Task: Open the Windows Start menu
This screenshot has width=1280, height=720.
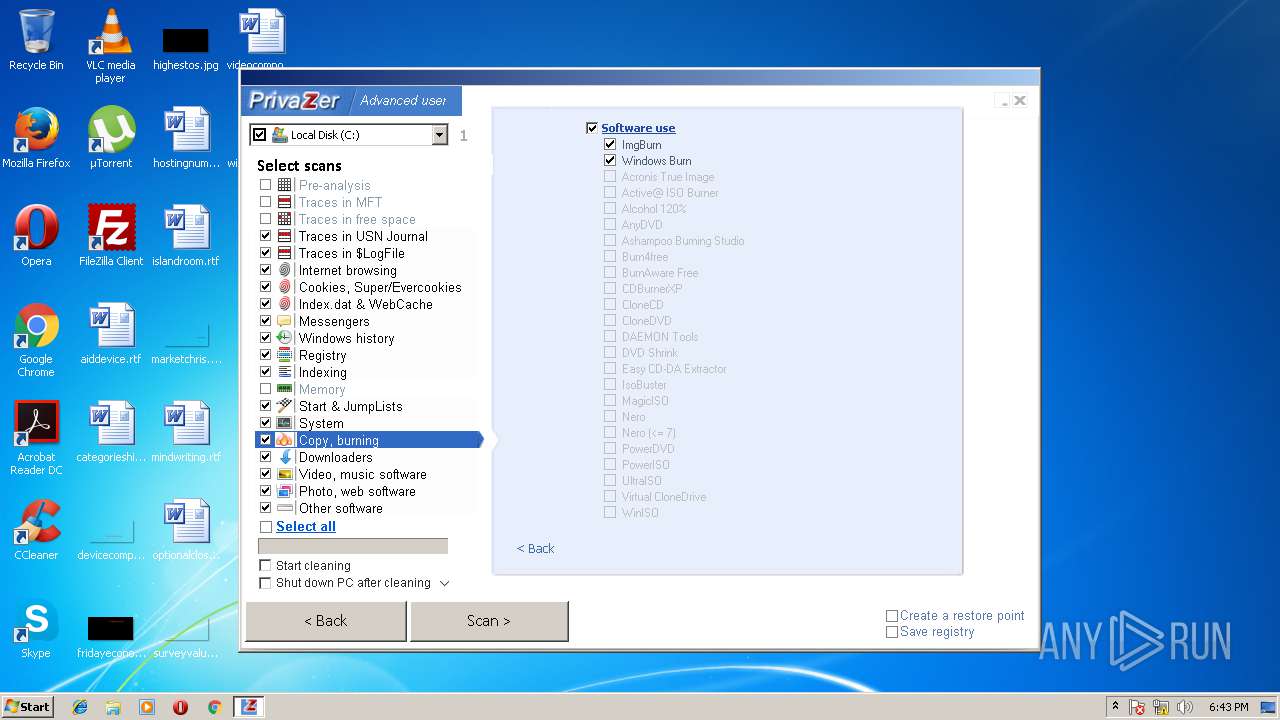Action: click(x=28, y=706)
